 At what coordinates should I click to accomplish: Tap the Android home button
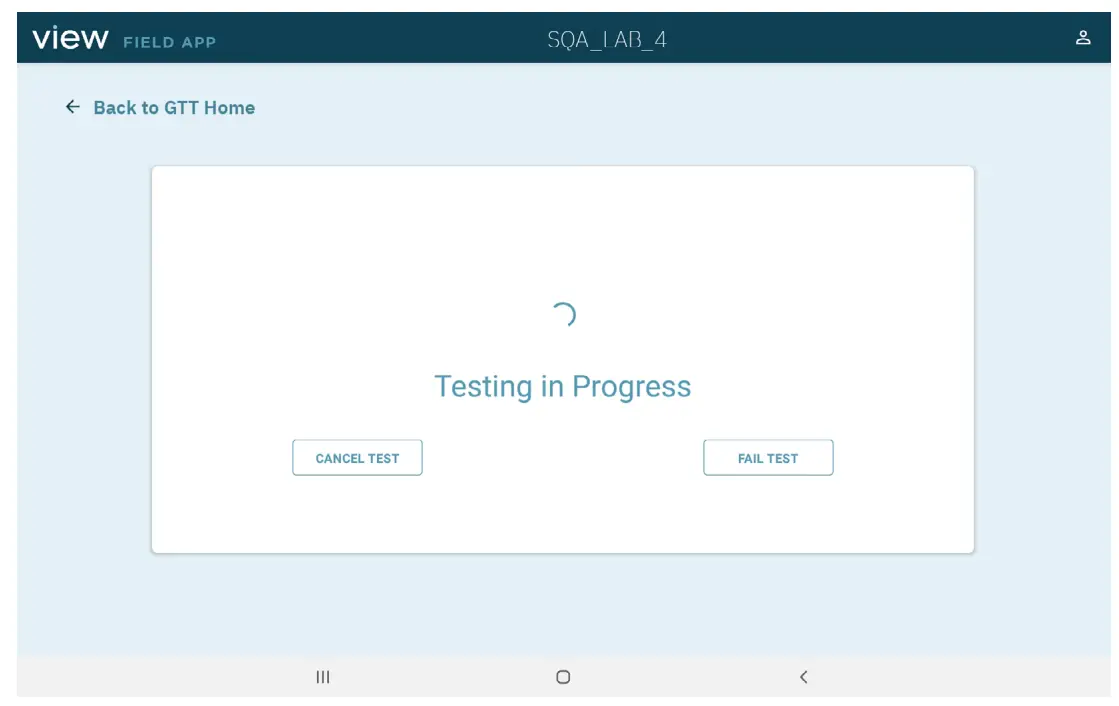pos(563,677)
